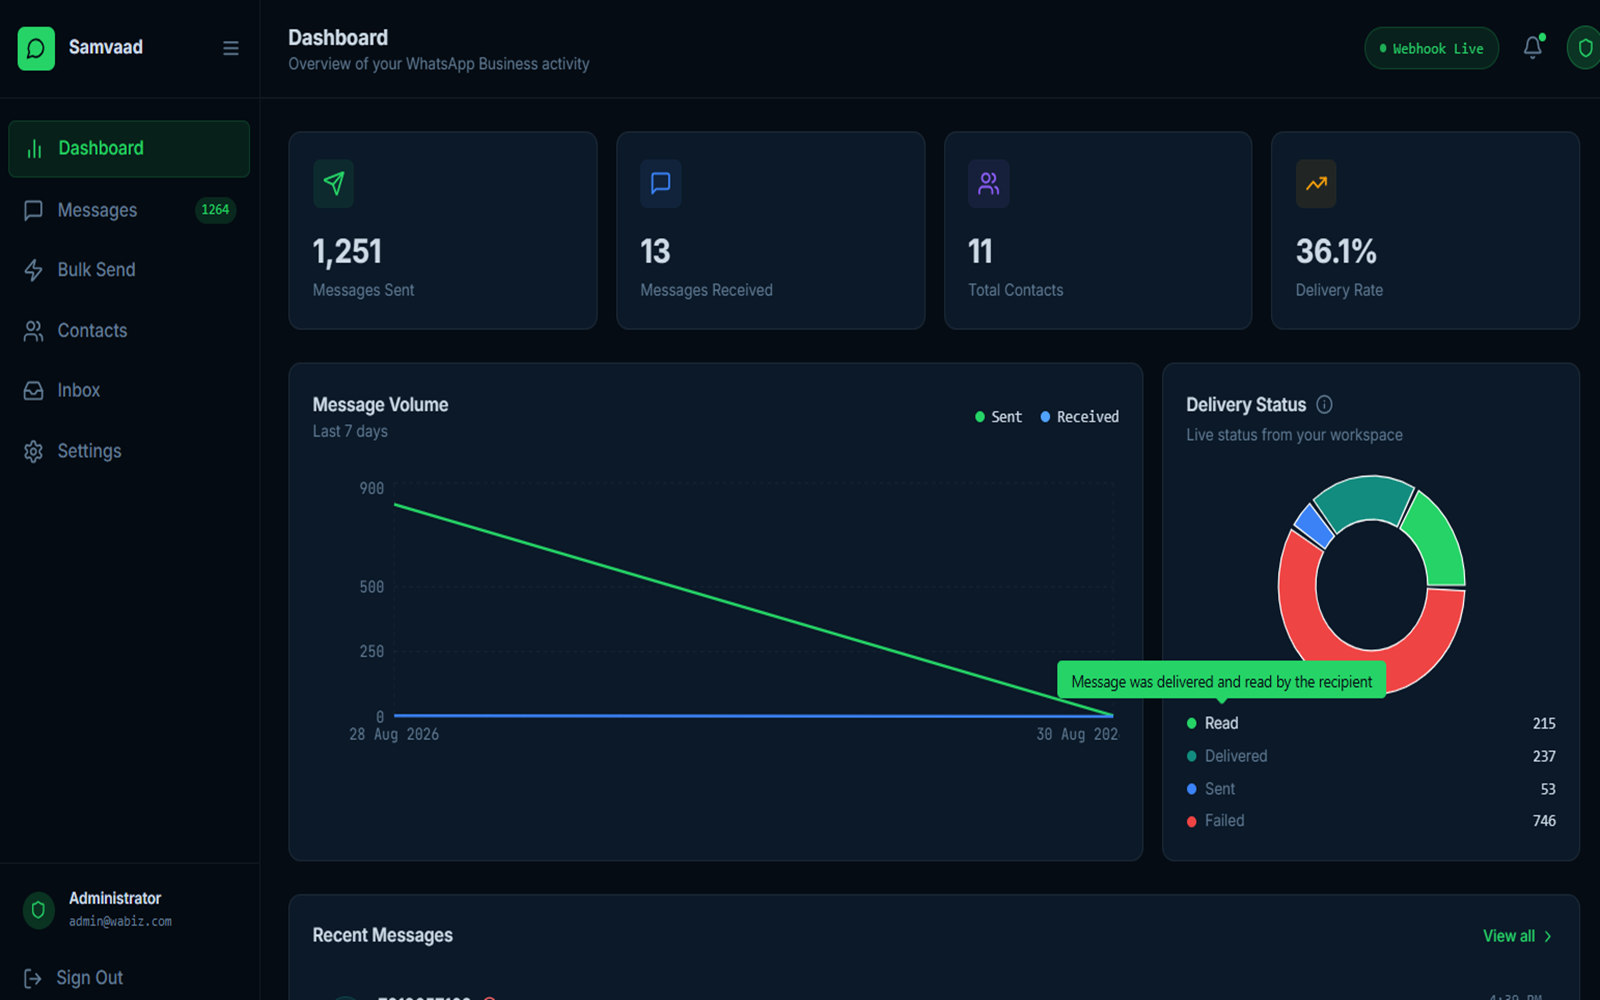The width and height of the screenshot is (1600, 1000).
Task: Click the 1,251 Messages Sent value
Action: pos(347,251)
